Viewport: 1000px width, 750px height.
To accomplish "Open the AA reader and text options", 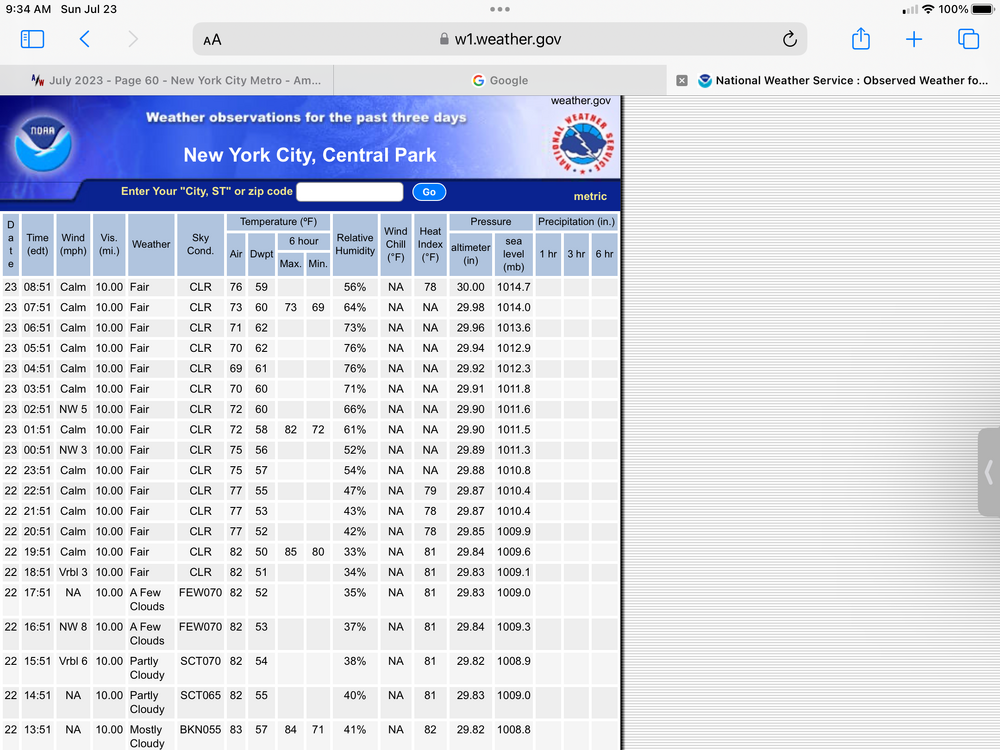I will point(212,40).
